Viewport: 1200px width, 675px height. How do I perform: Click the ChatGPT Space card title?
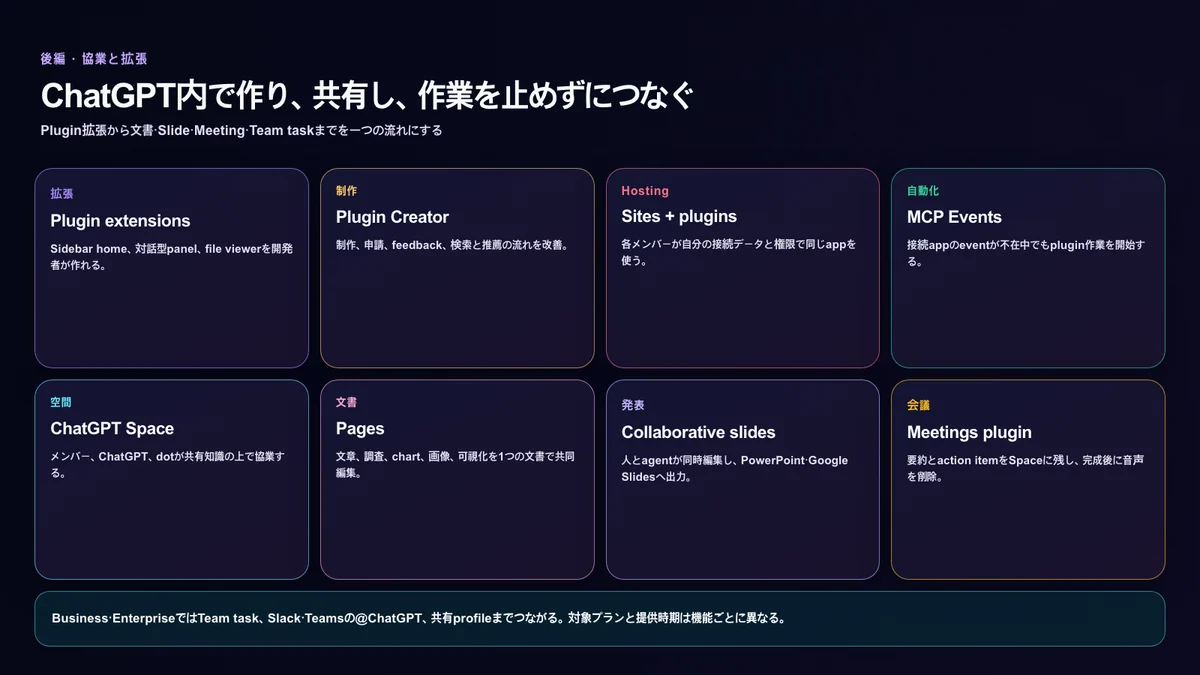pyautogui.click(x=112, y=429)
